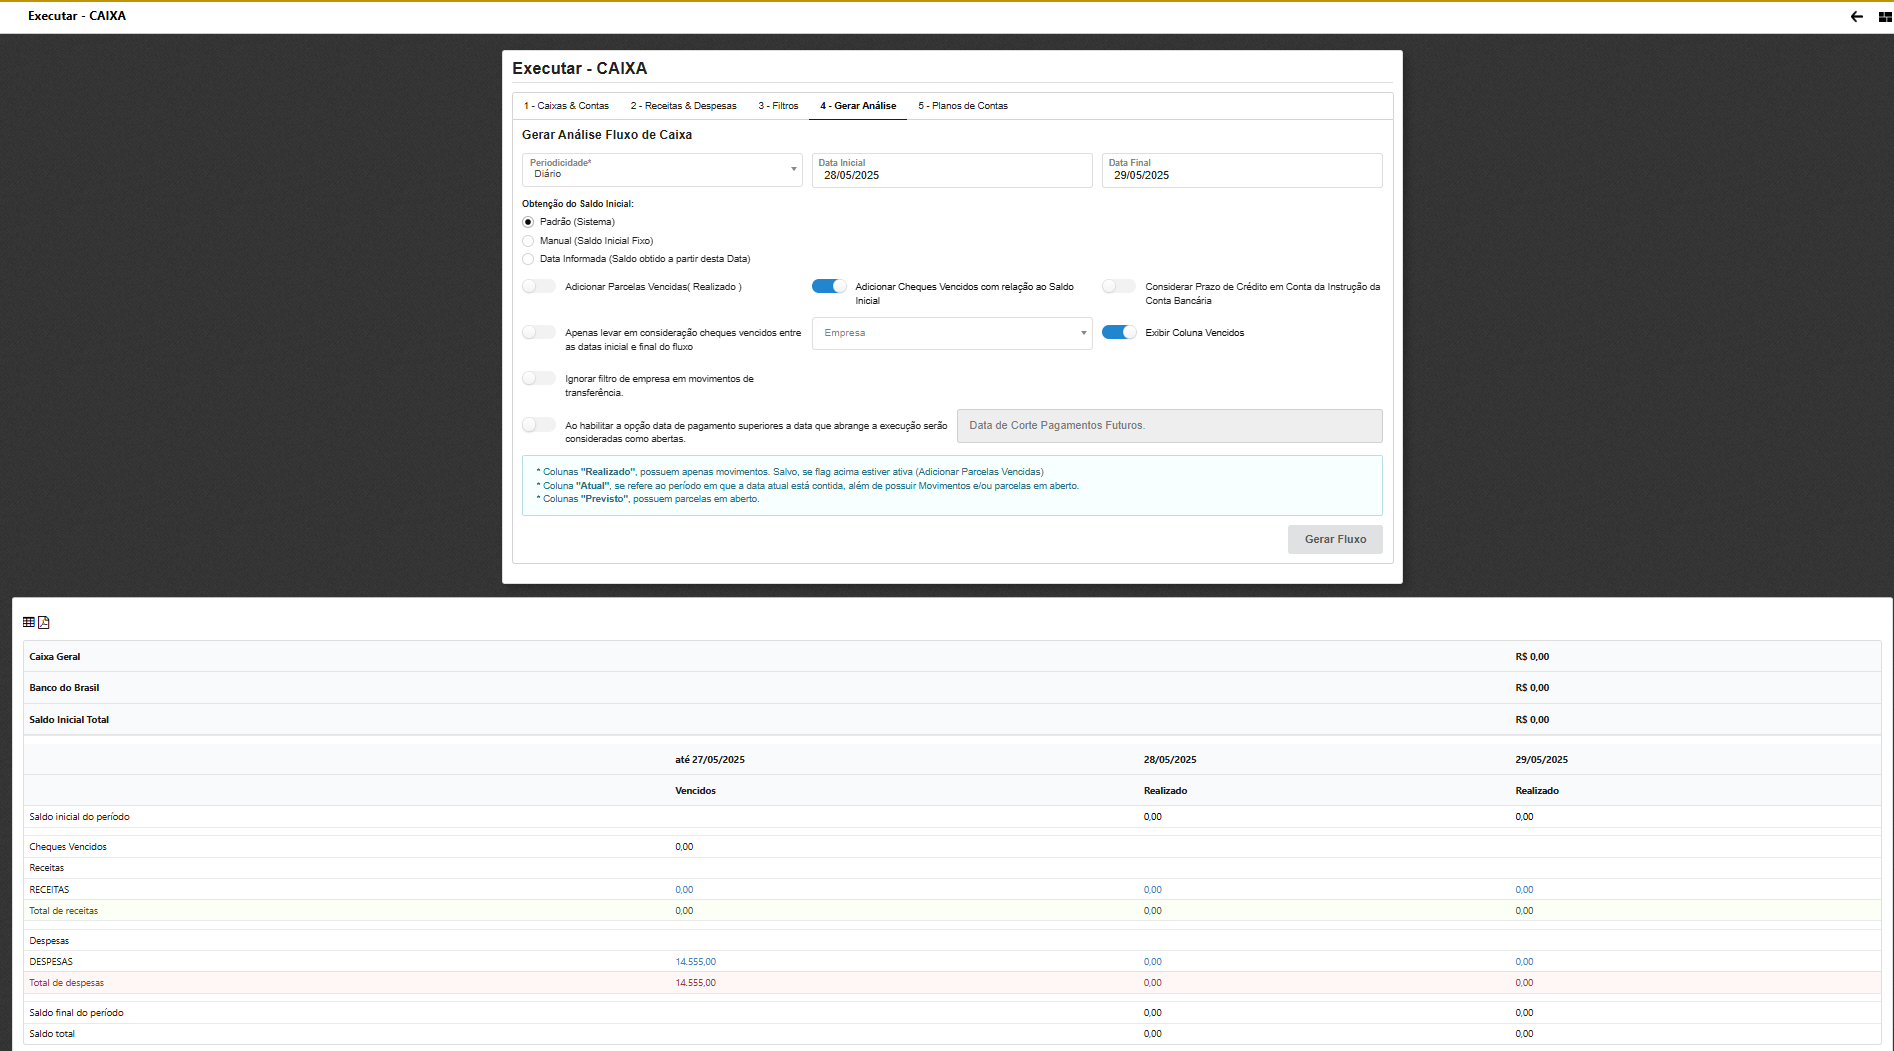Image resolution: width=1894 pixels, height=1051 pixels.
Task: Open the Periodicidade dropdown
Action: [661, 170]
